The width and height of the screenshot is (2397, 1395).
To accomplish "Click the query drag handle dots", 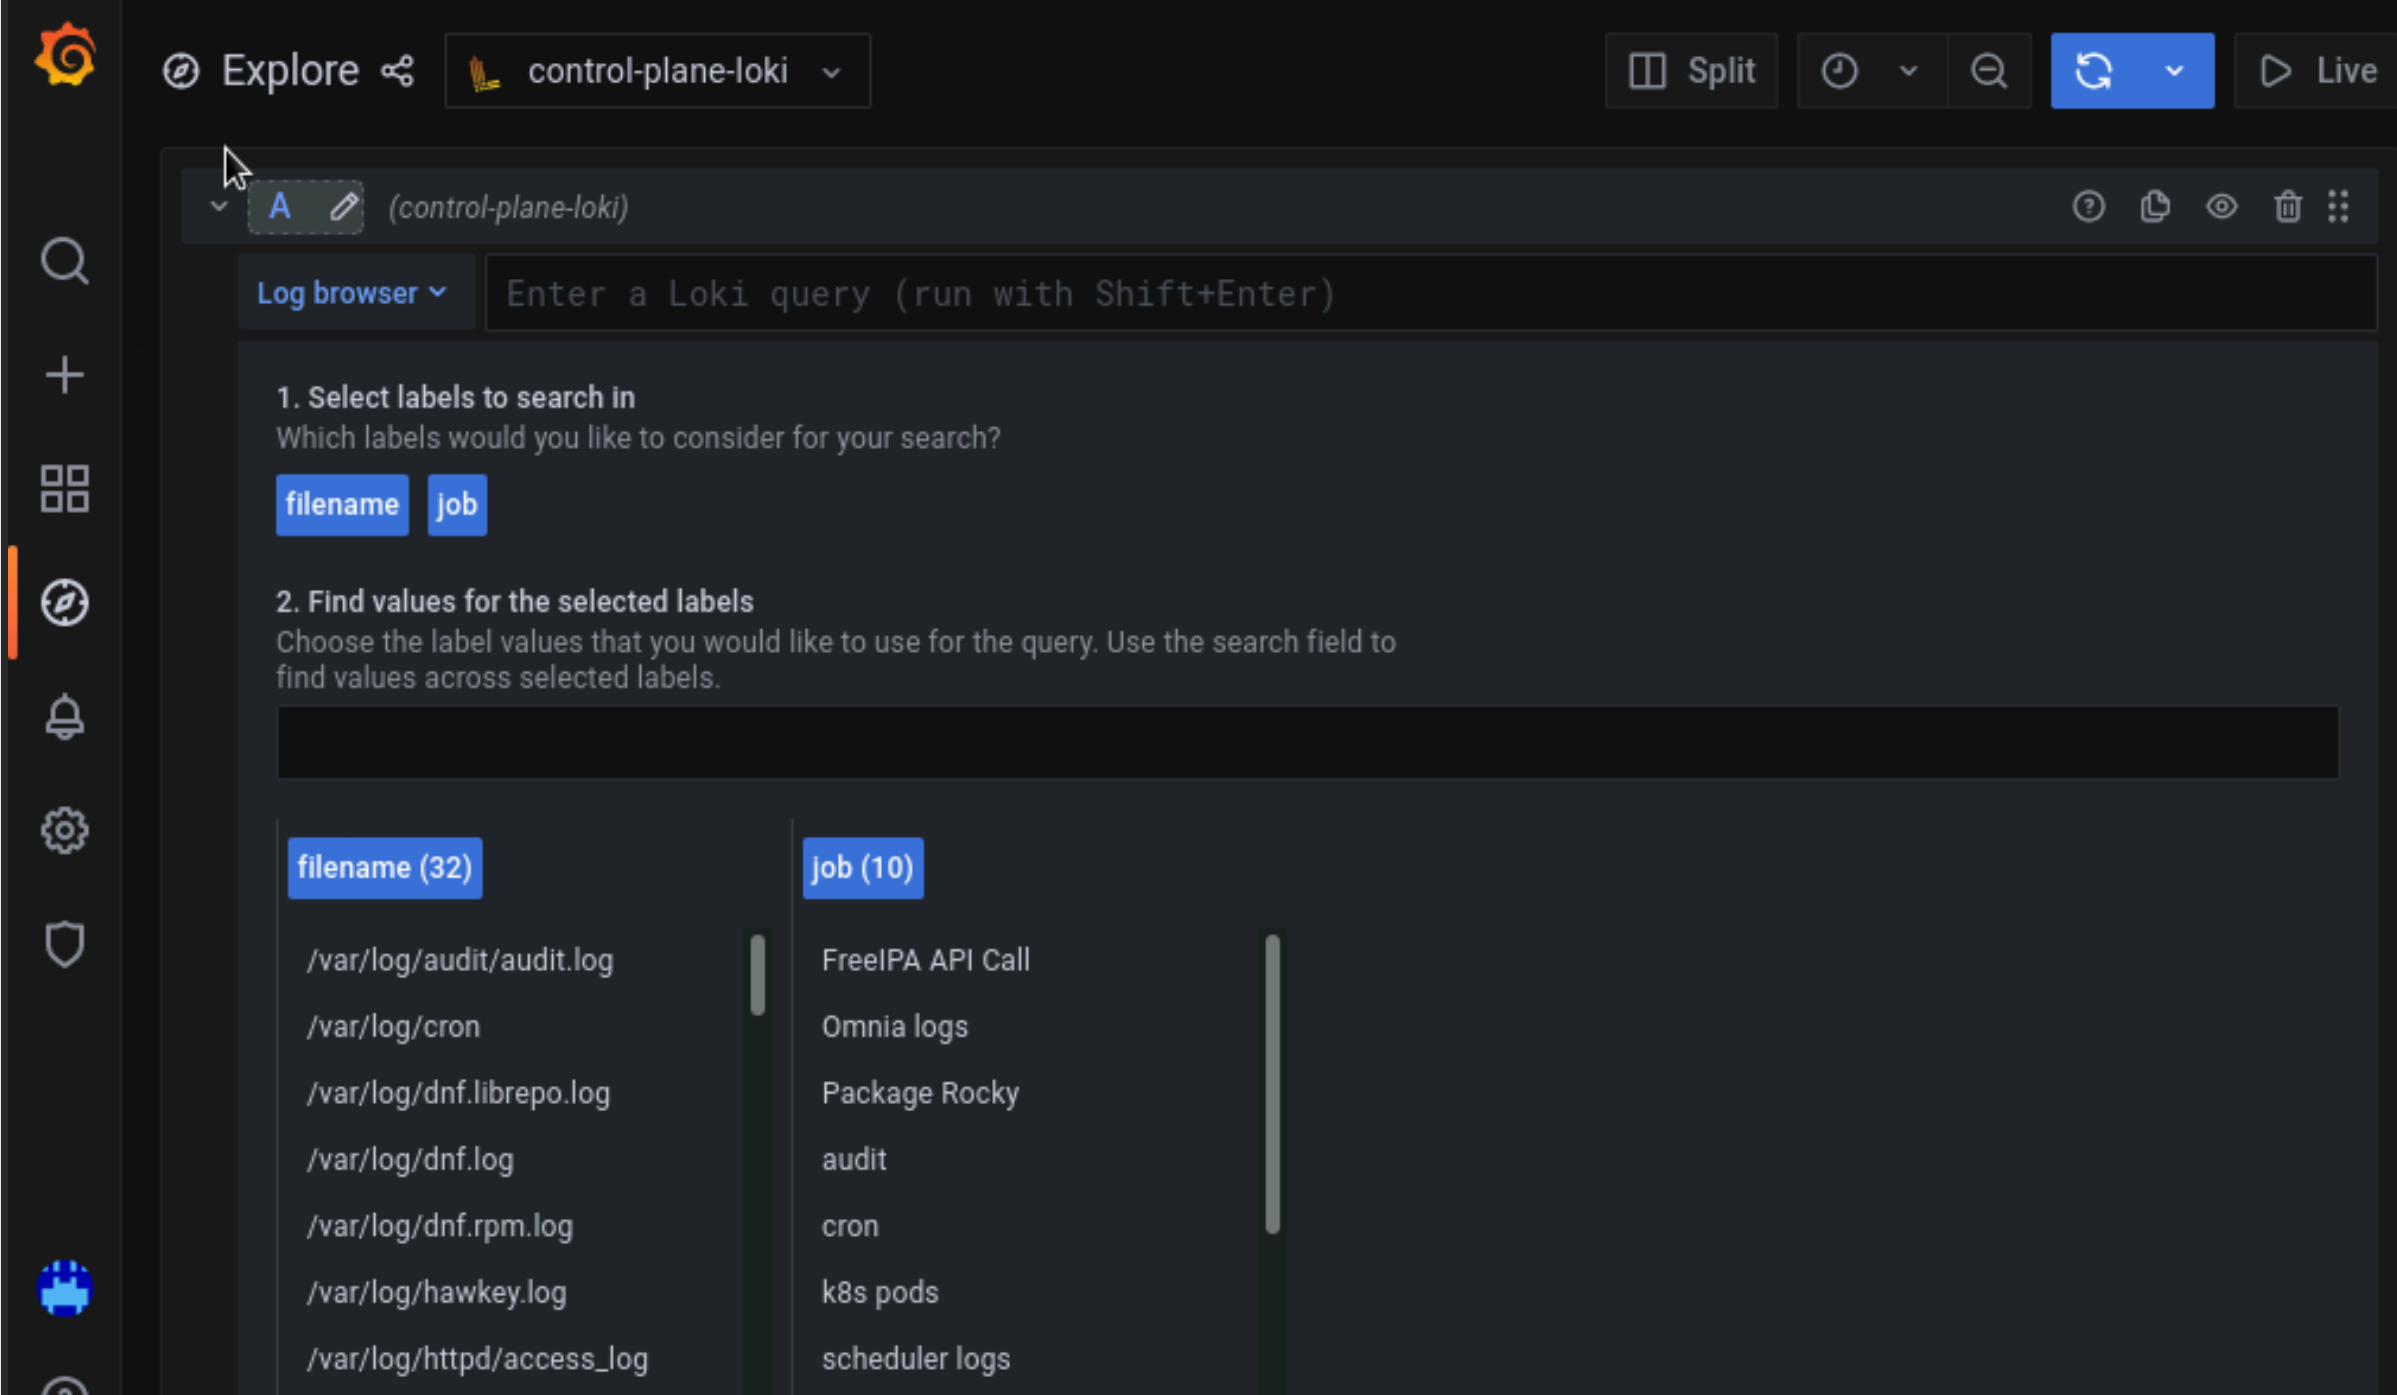I will click(x=2339, y=207).
